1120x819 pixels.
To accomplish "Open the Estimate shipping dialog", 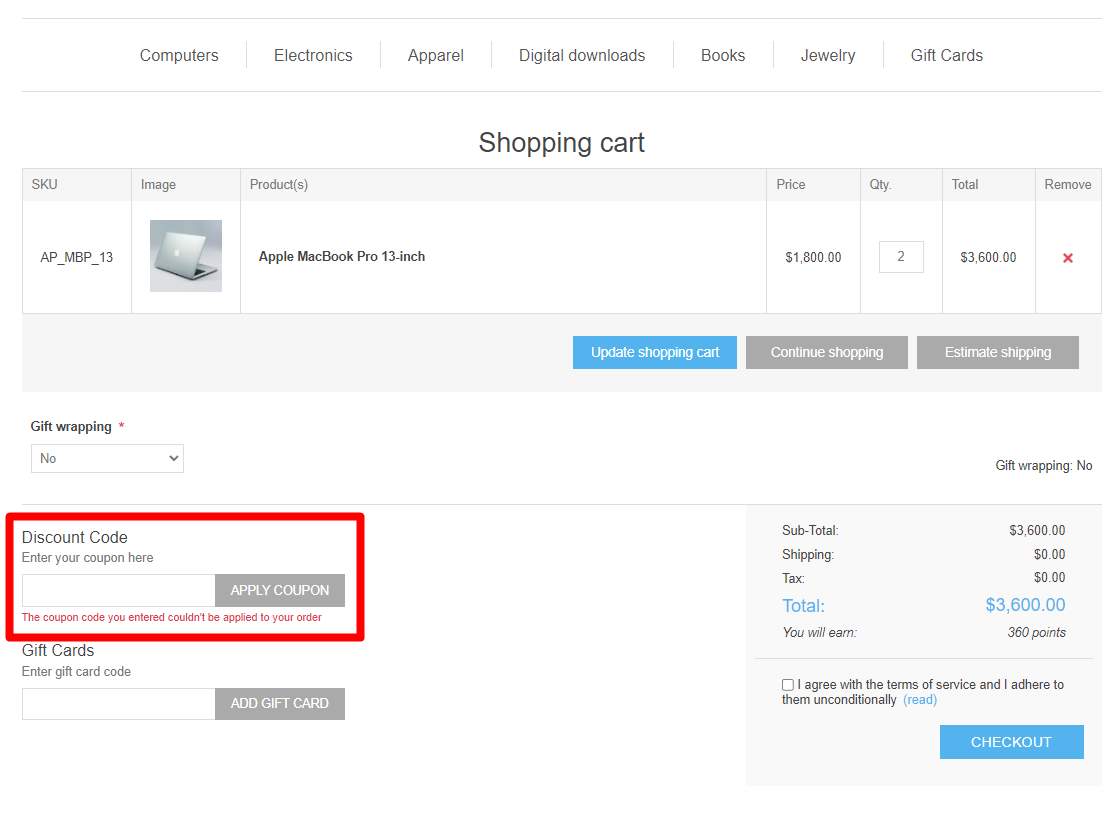I will 998,353.
